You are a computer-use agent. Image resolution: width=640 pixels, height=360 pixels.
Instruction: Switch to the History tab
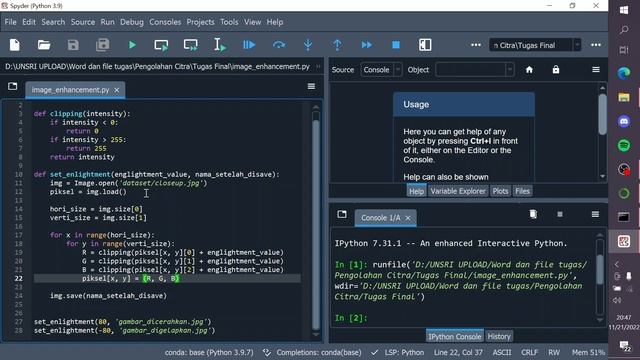[x=499, y=336]
